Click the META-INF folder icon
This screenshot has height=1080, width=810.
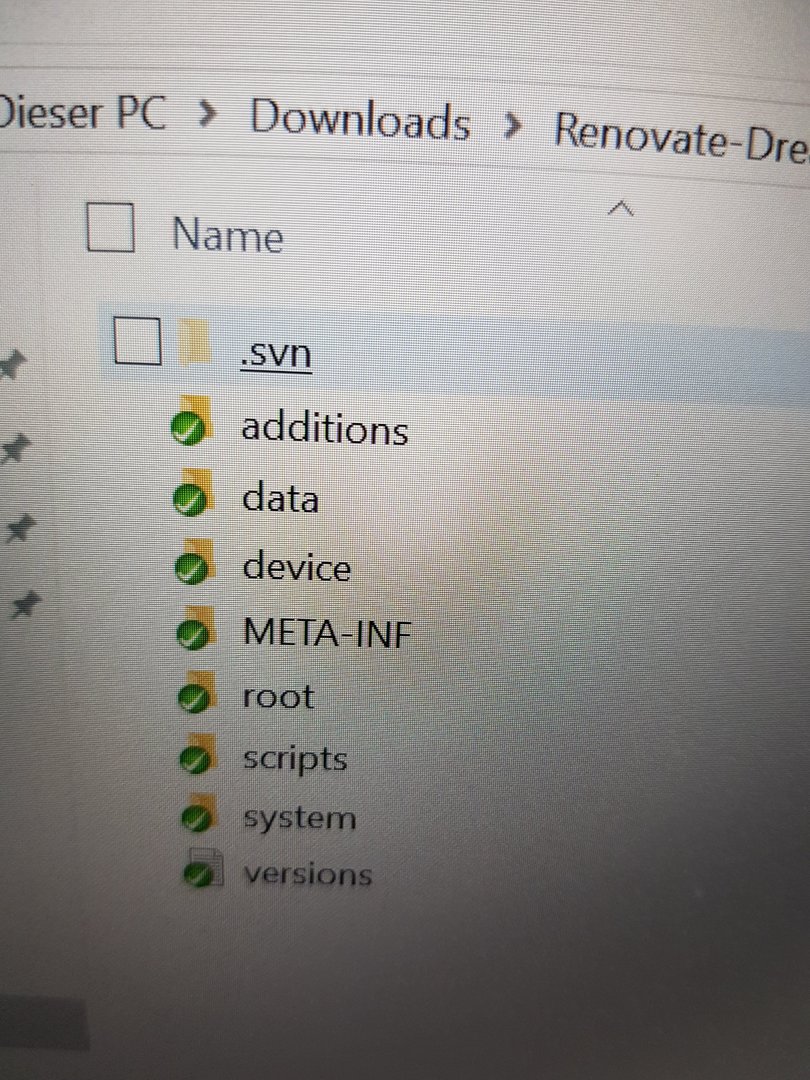(195, 628)
